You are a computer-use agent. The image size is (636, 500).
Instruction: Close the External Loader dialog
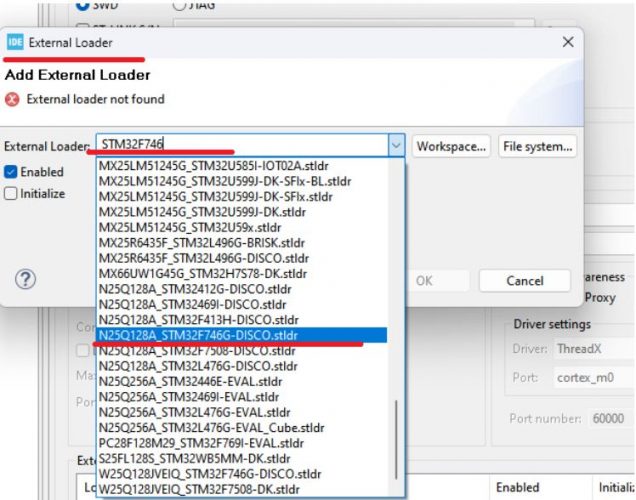[x=567, y=43]
